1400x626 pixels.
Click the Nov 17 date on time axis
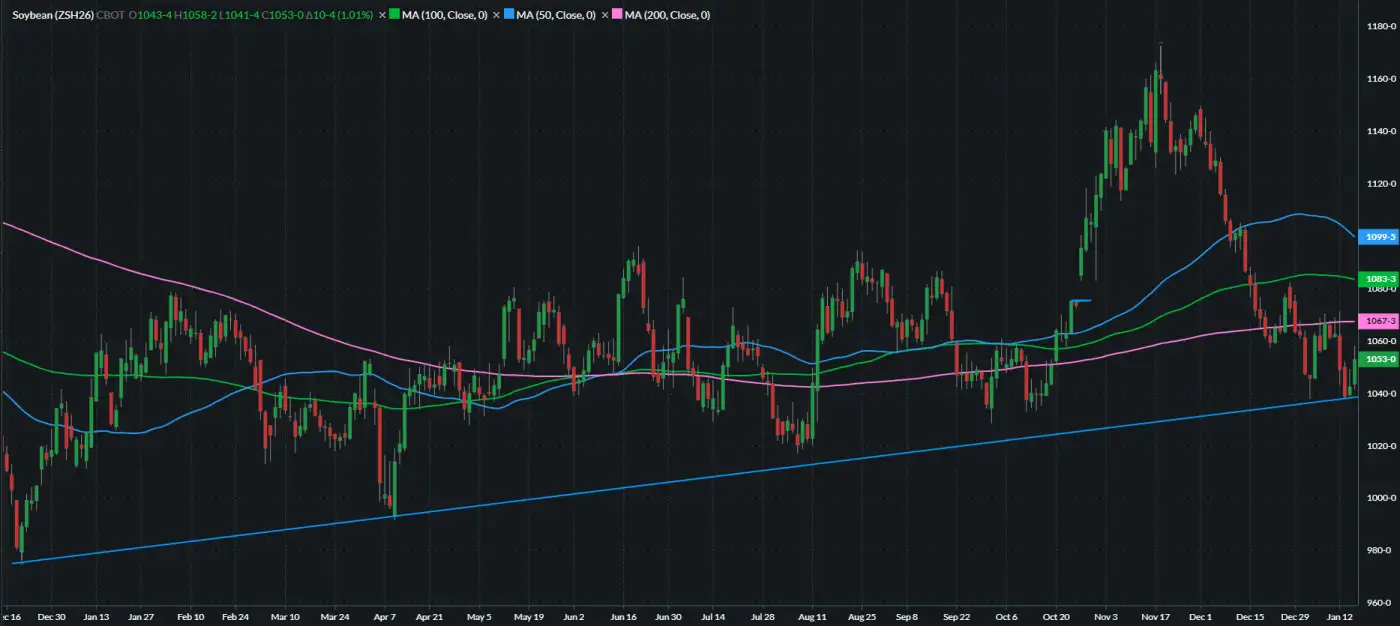click(1155, 617)
